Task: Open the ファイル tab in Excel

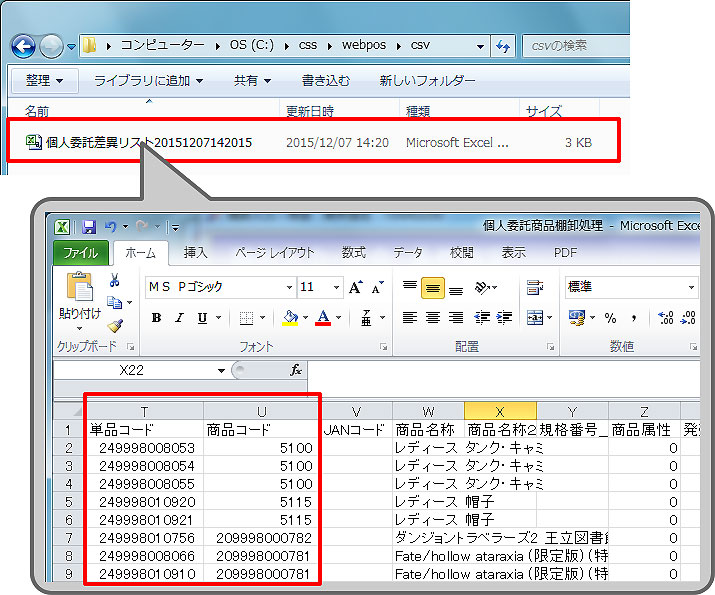Action: click(x=80, y=253)
